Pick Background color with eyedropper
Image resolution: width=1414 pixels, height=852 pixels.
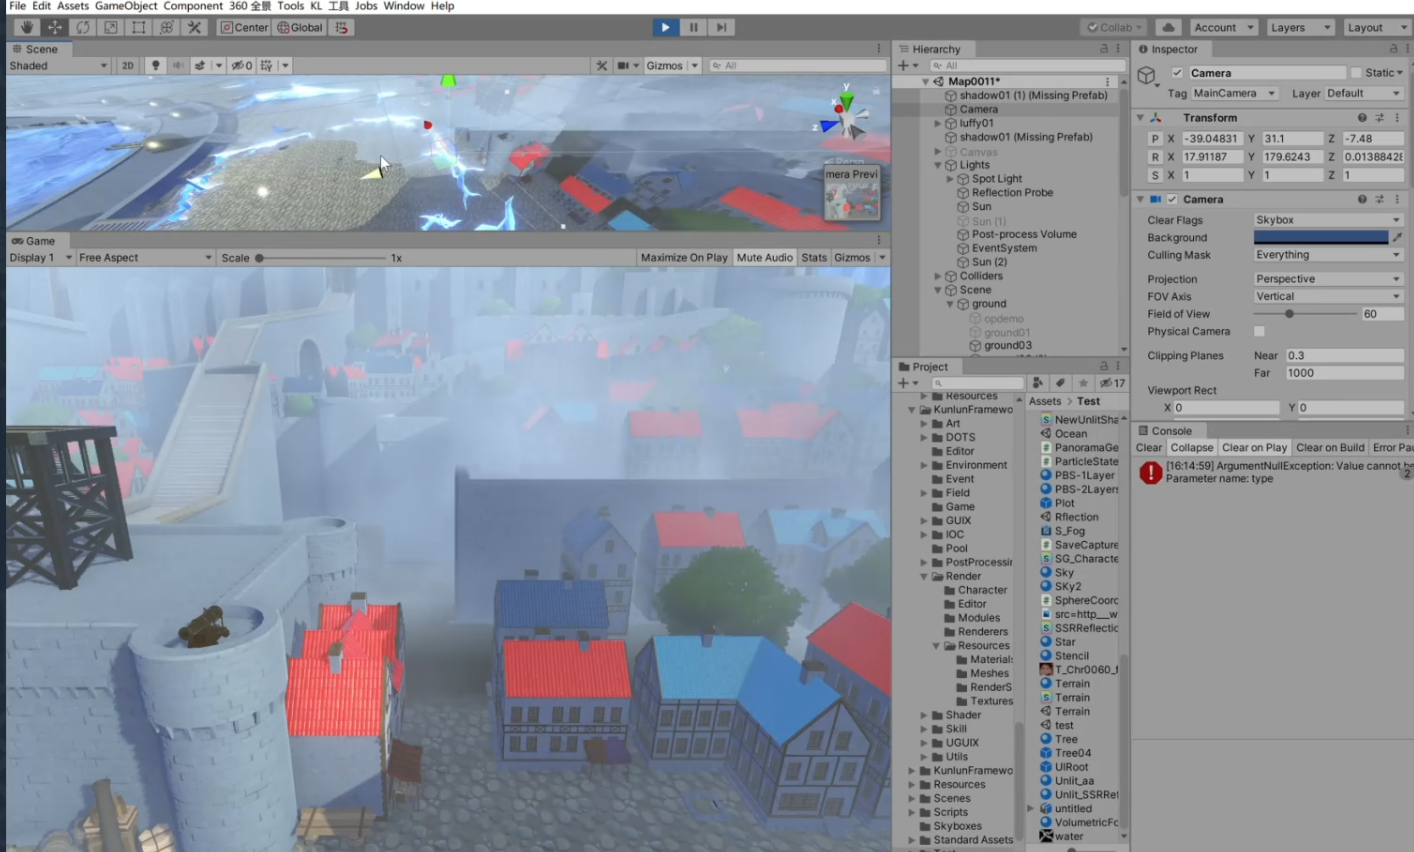click(x=1397, y=237)
